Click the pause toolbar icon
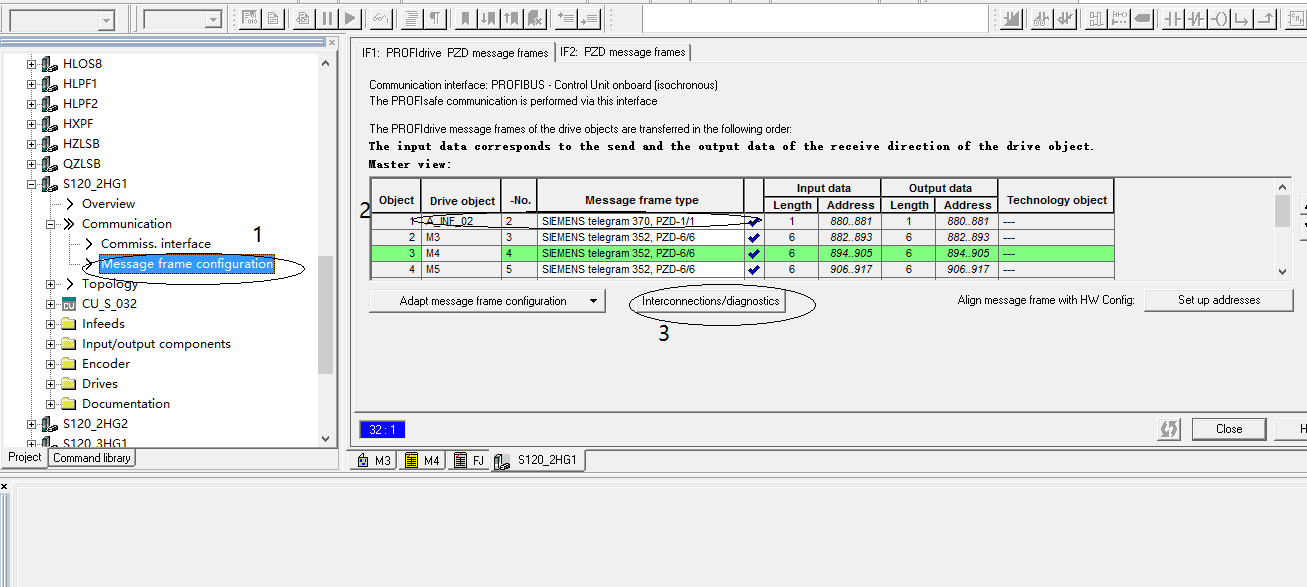1307x587 pixels. pos(327,18)
